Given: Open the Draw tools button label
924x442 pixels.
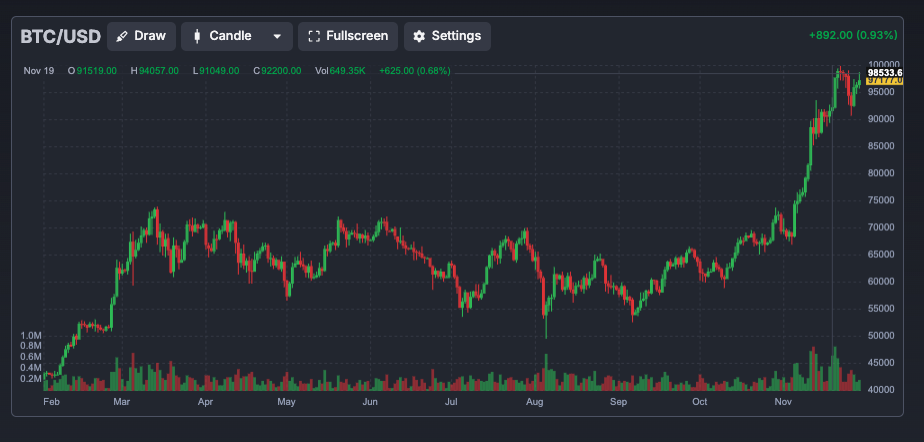Looking at the screenshot, I should [x=150, y=36].
